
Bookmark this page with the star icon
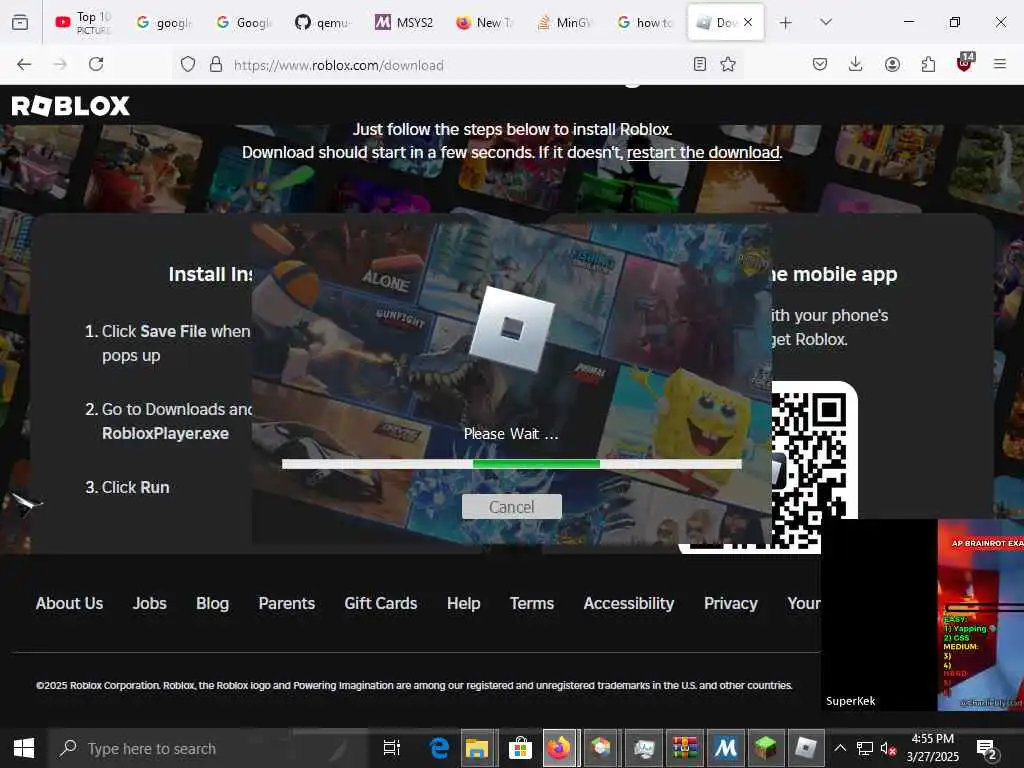(x=728, y=64)
